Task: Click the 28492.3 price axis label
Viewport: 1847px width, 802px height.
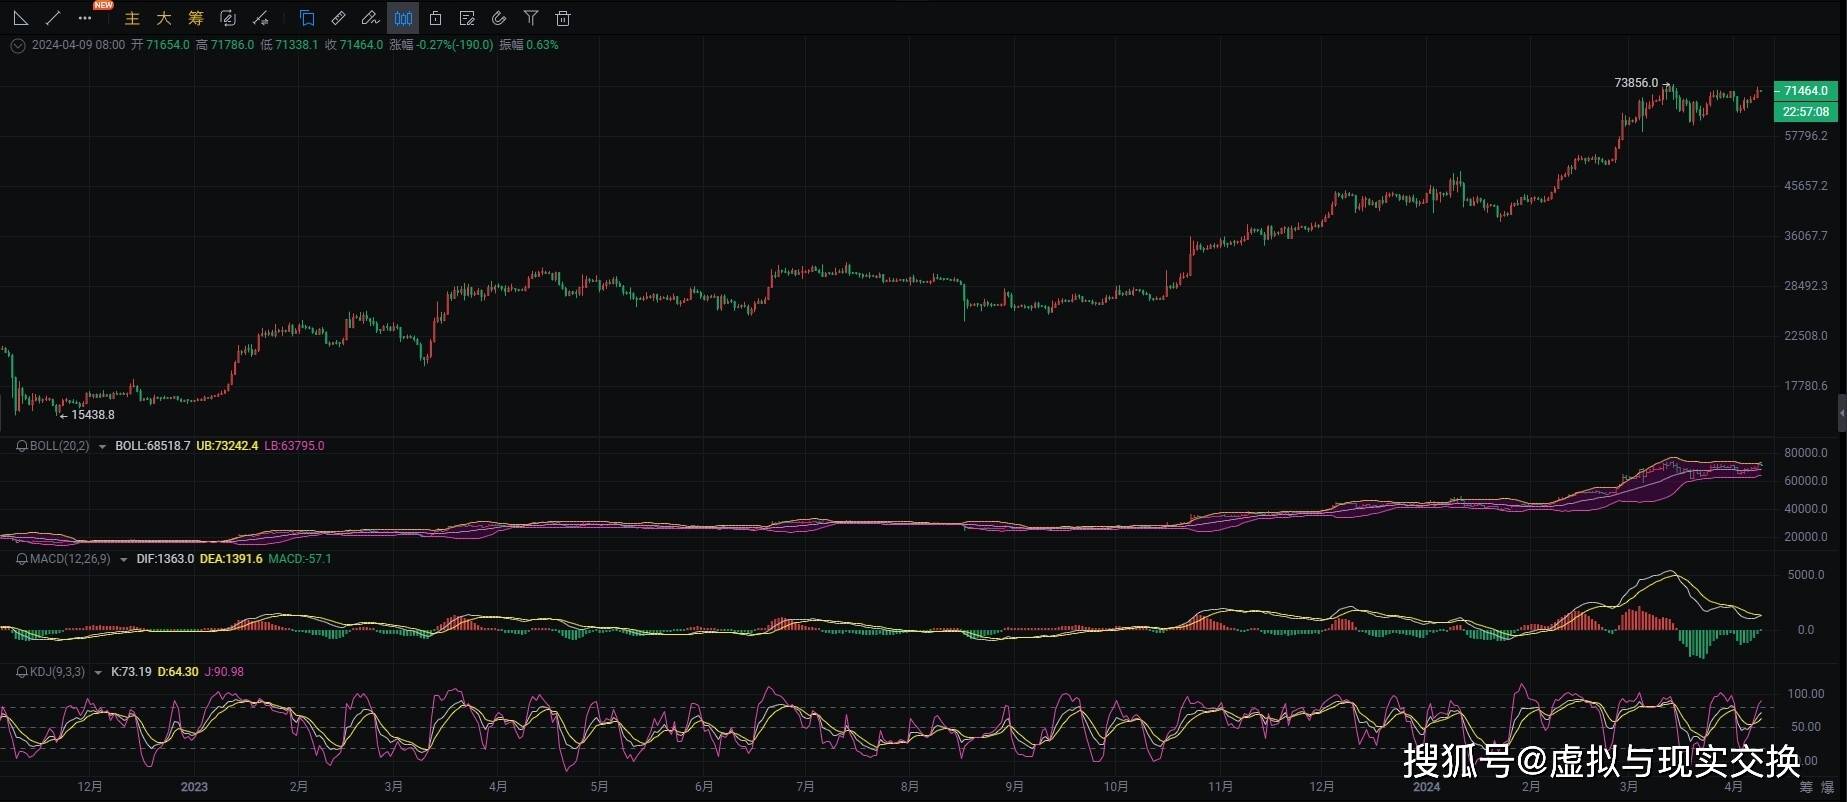Action: click(1806, 286)
